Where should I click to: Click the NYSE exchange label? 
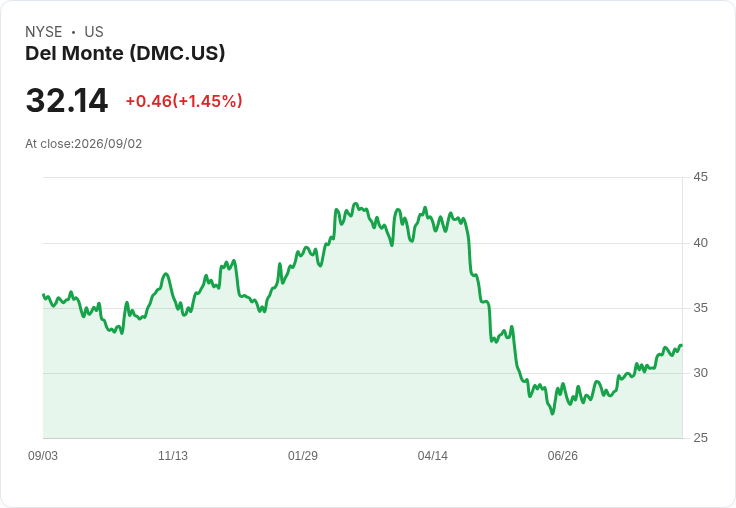tap(44, 32)
